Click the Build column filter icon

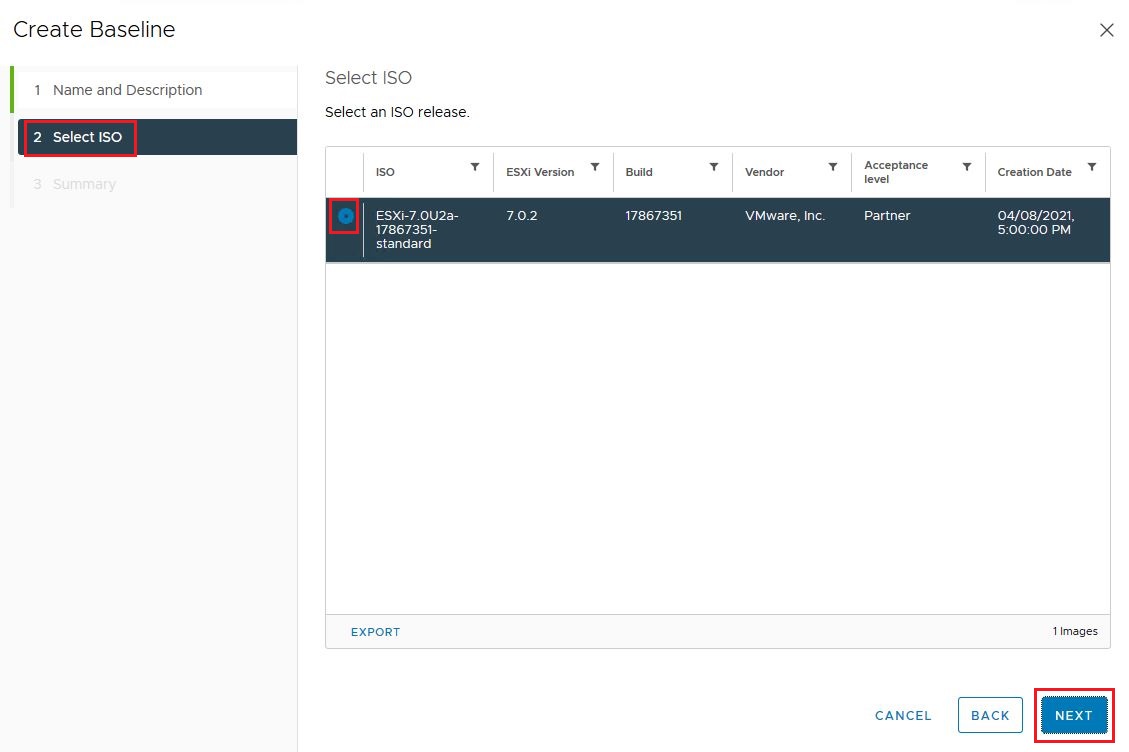(714, 167)
